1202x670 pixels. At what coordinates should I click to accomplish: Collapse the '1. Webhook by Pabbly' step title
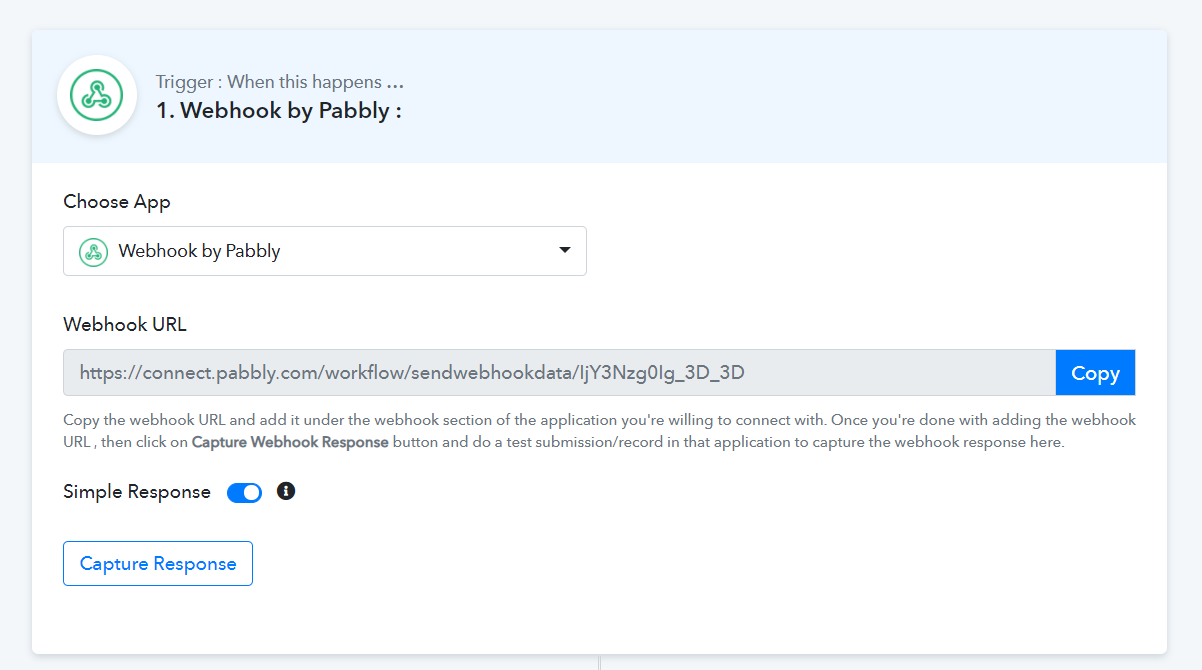point(279,110)
